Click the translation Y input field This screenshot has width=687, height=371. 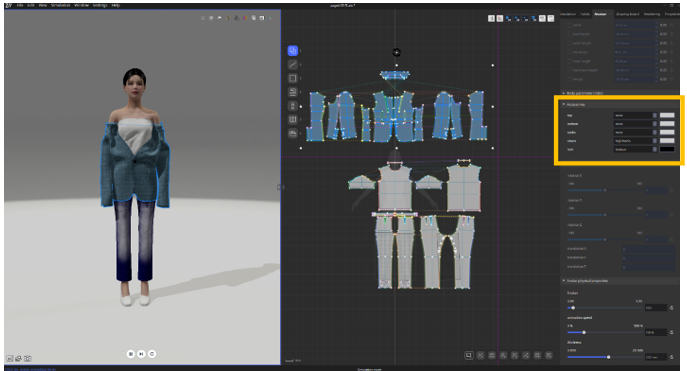tap(648, 258)
